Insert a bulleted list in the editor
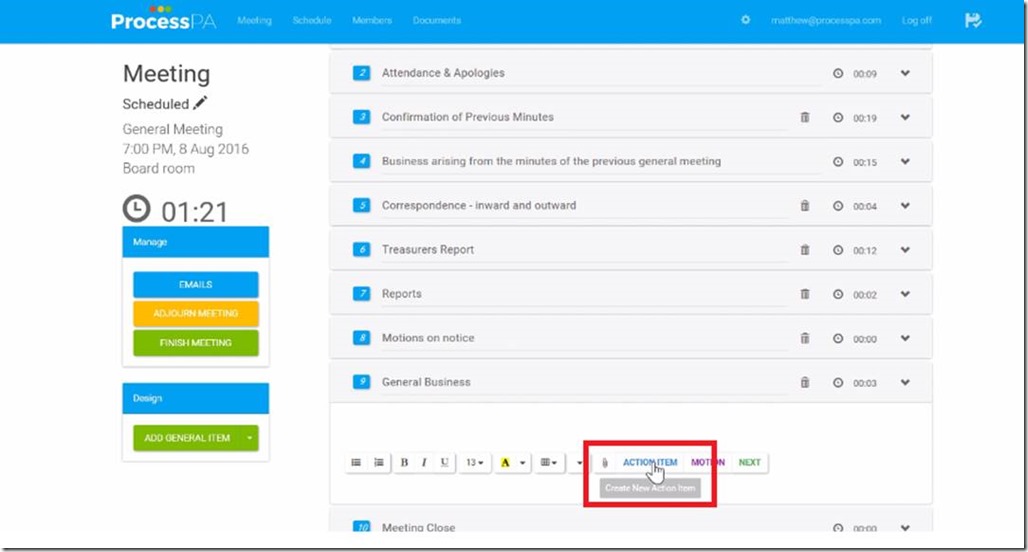The height and width of the screenshot is (552, 1028). (356, 463)
